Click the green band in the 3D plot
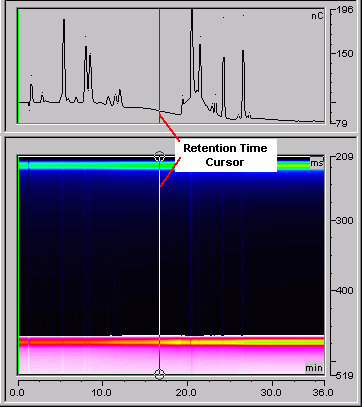 click(x=171, y=165)
